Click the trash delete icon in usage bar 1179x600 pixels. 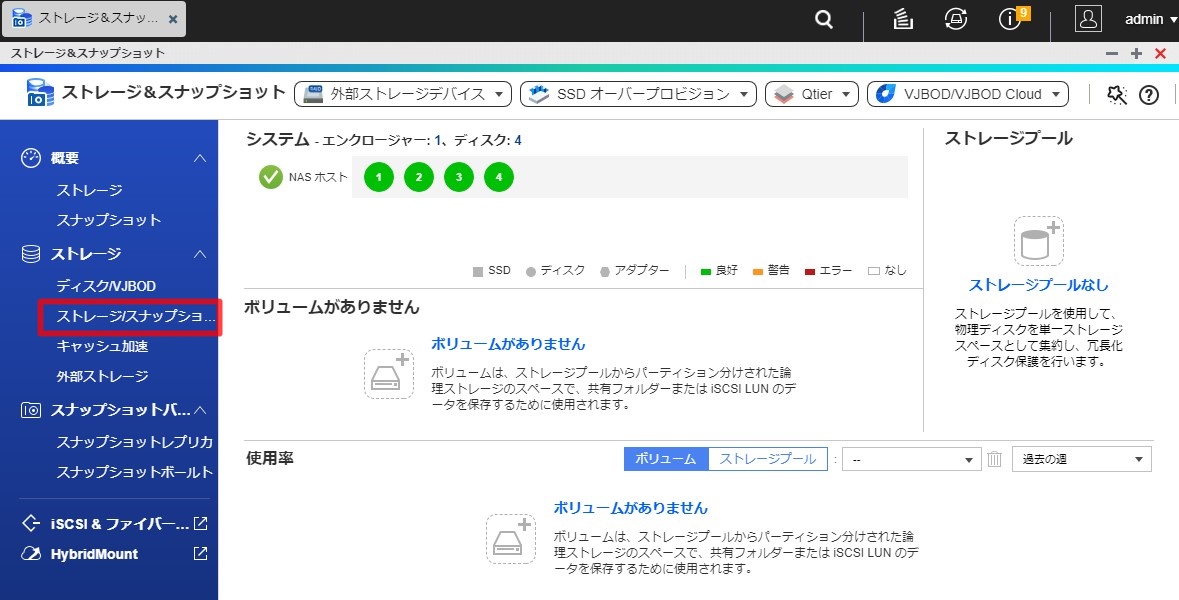(x=995, y=459)
